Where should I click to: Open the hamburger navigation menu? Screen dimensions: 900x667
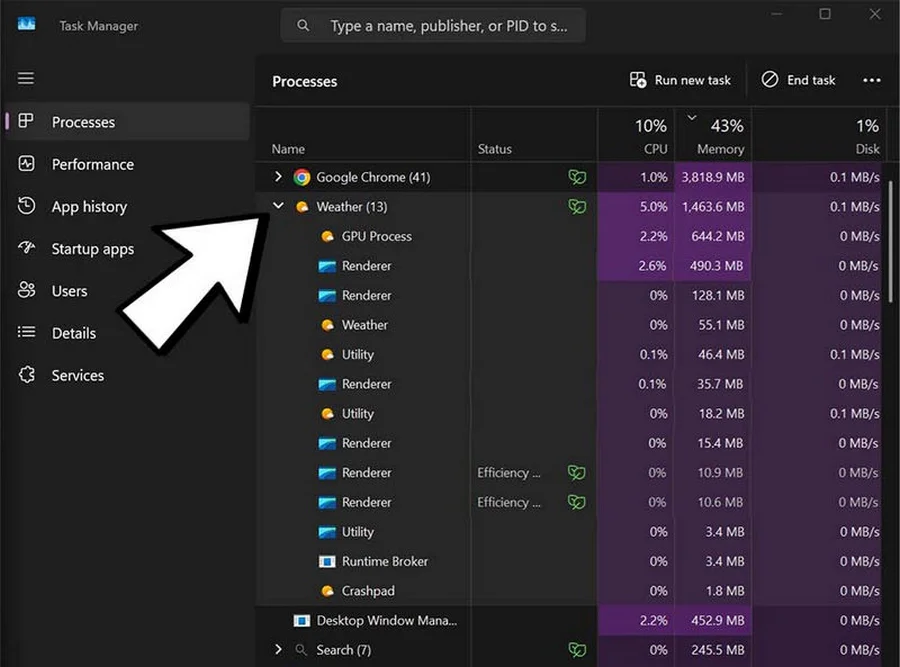26,78
